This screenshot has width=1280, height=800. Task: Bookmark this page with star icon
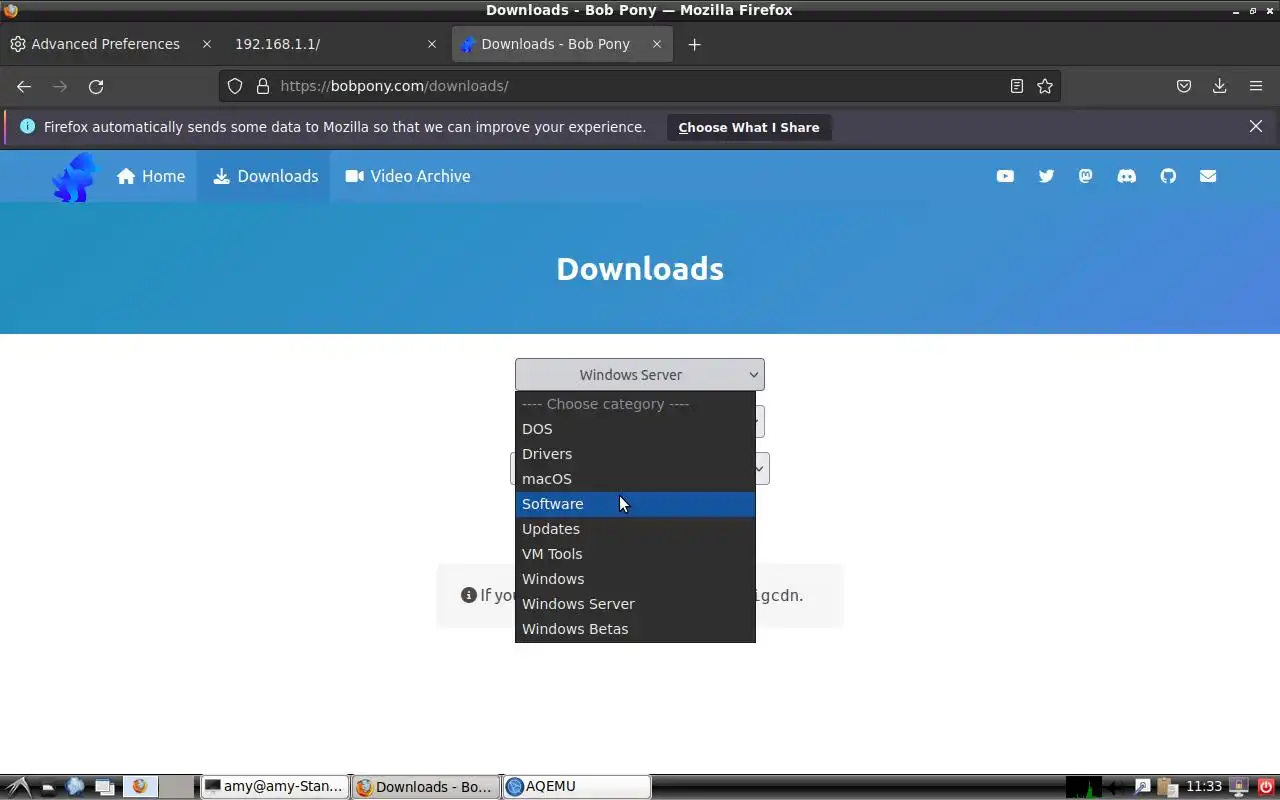coord(1045,86)
